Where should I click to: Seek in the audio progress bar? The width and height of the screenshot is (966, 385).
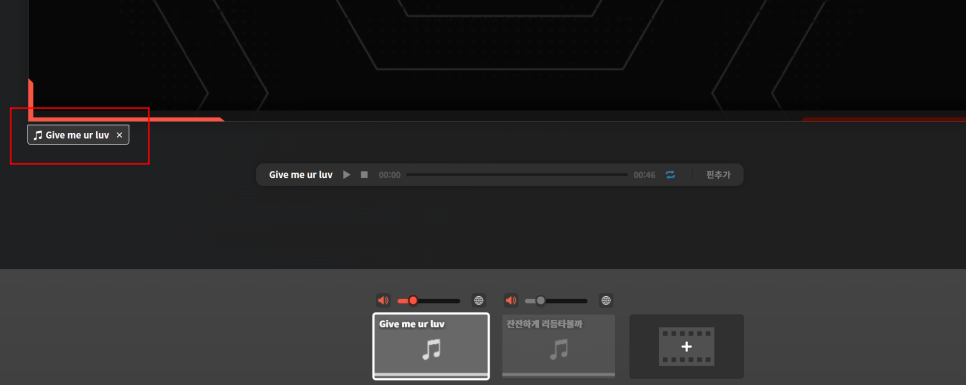click(x=517, y=175)
